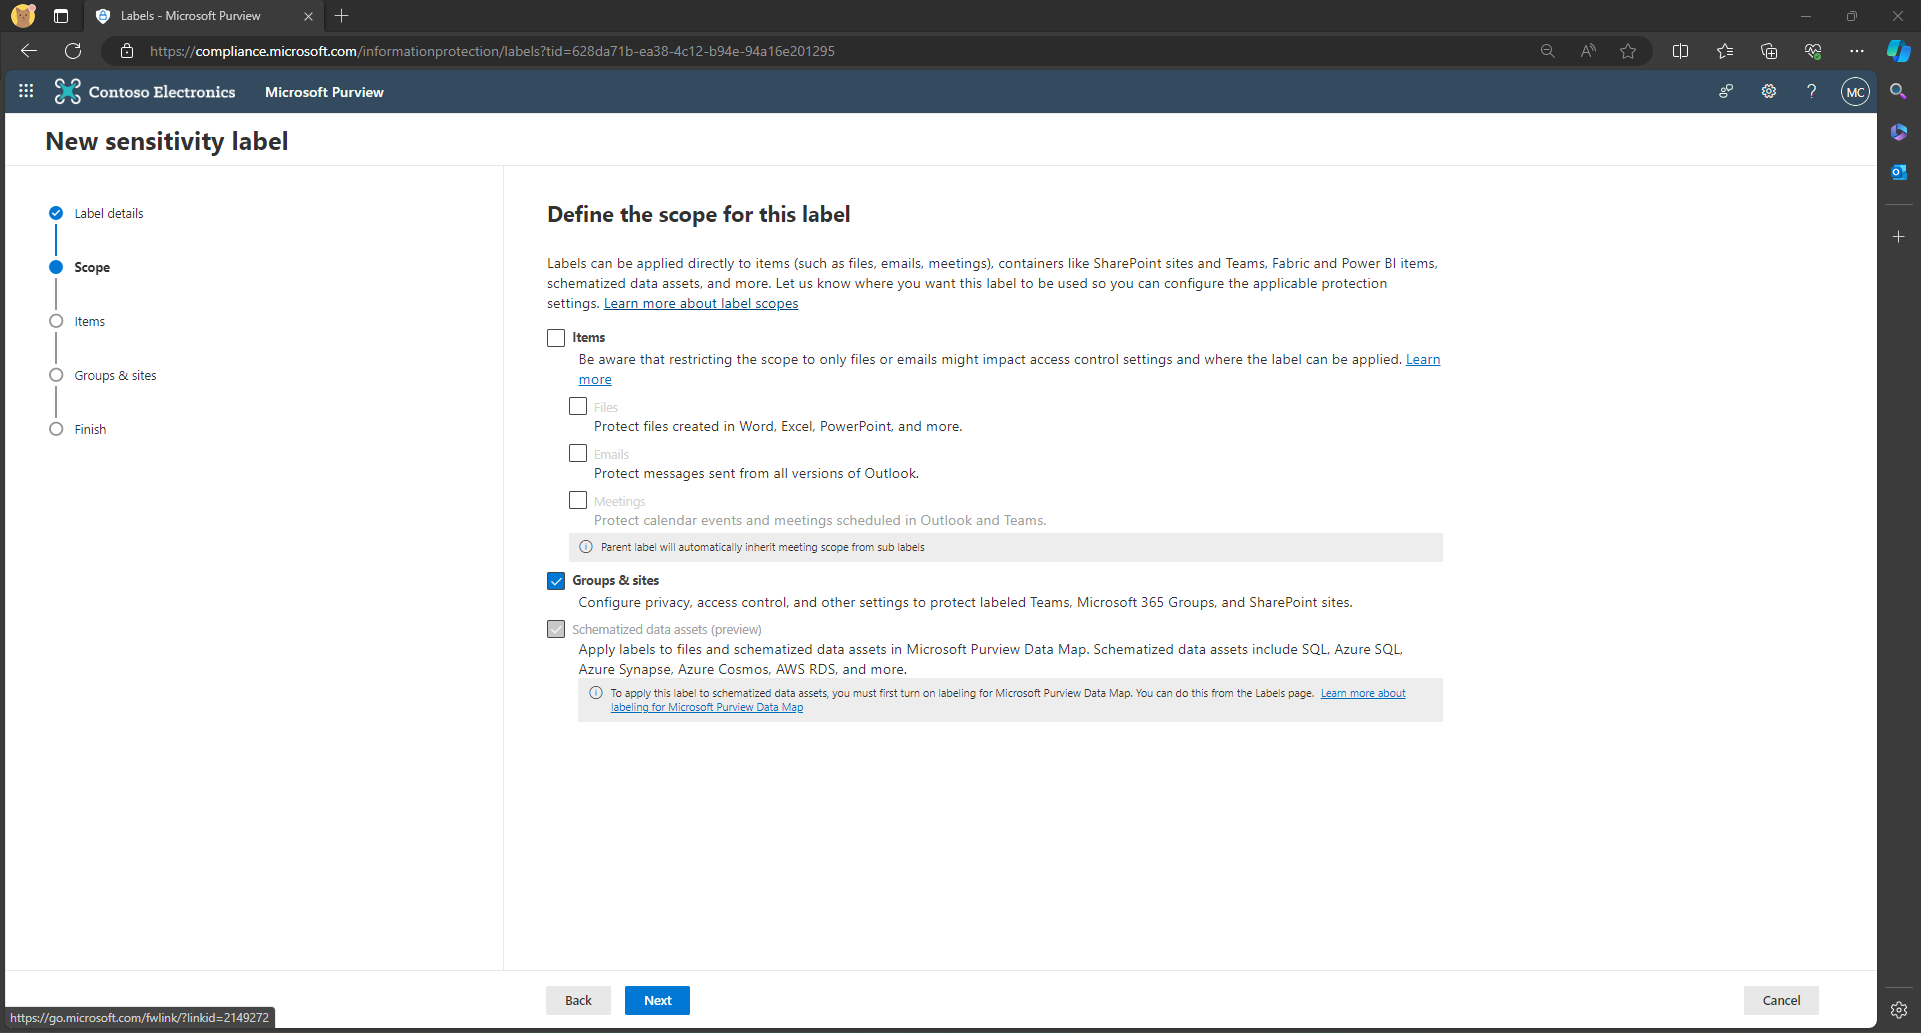Open new tab with plus button

(x=342, y=16)
